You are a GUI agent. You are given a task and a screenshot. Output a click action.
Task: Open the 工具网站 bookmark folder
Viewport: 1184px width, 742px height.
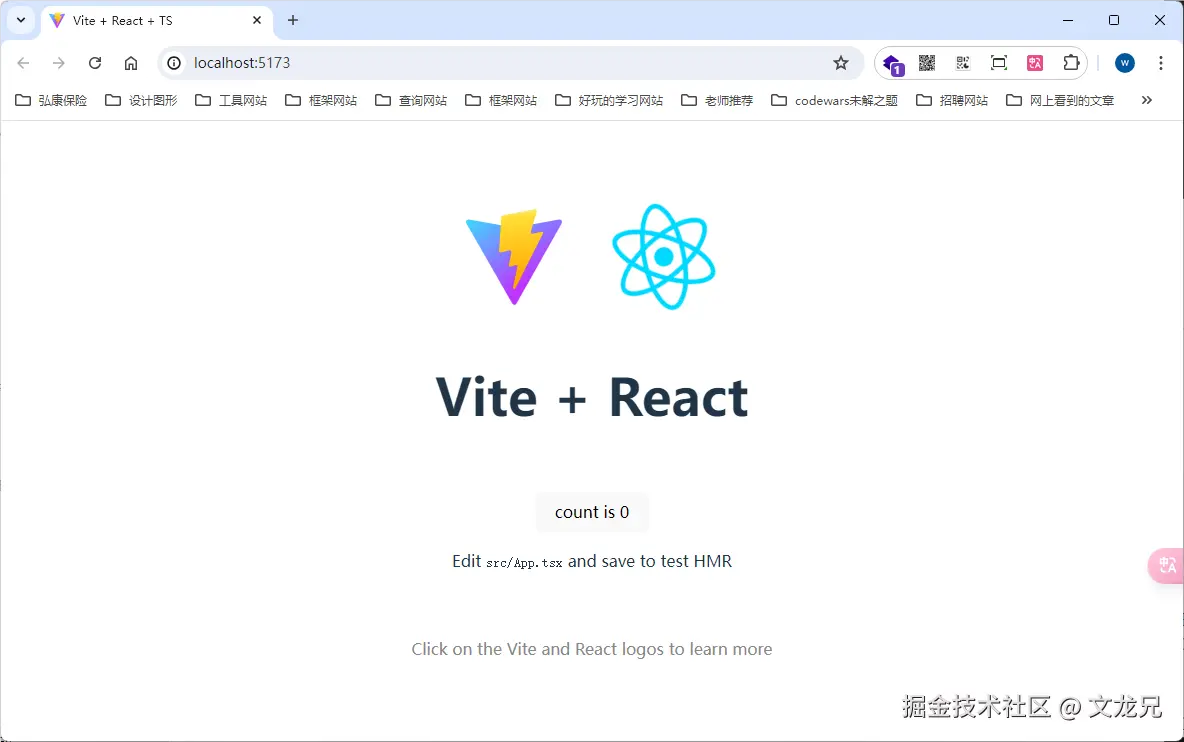tap(231, 100)
